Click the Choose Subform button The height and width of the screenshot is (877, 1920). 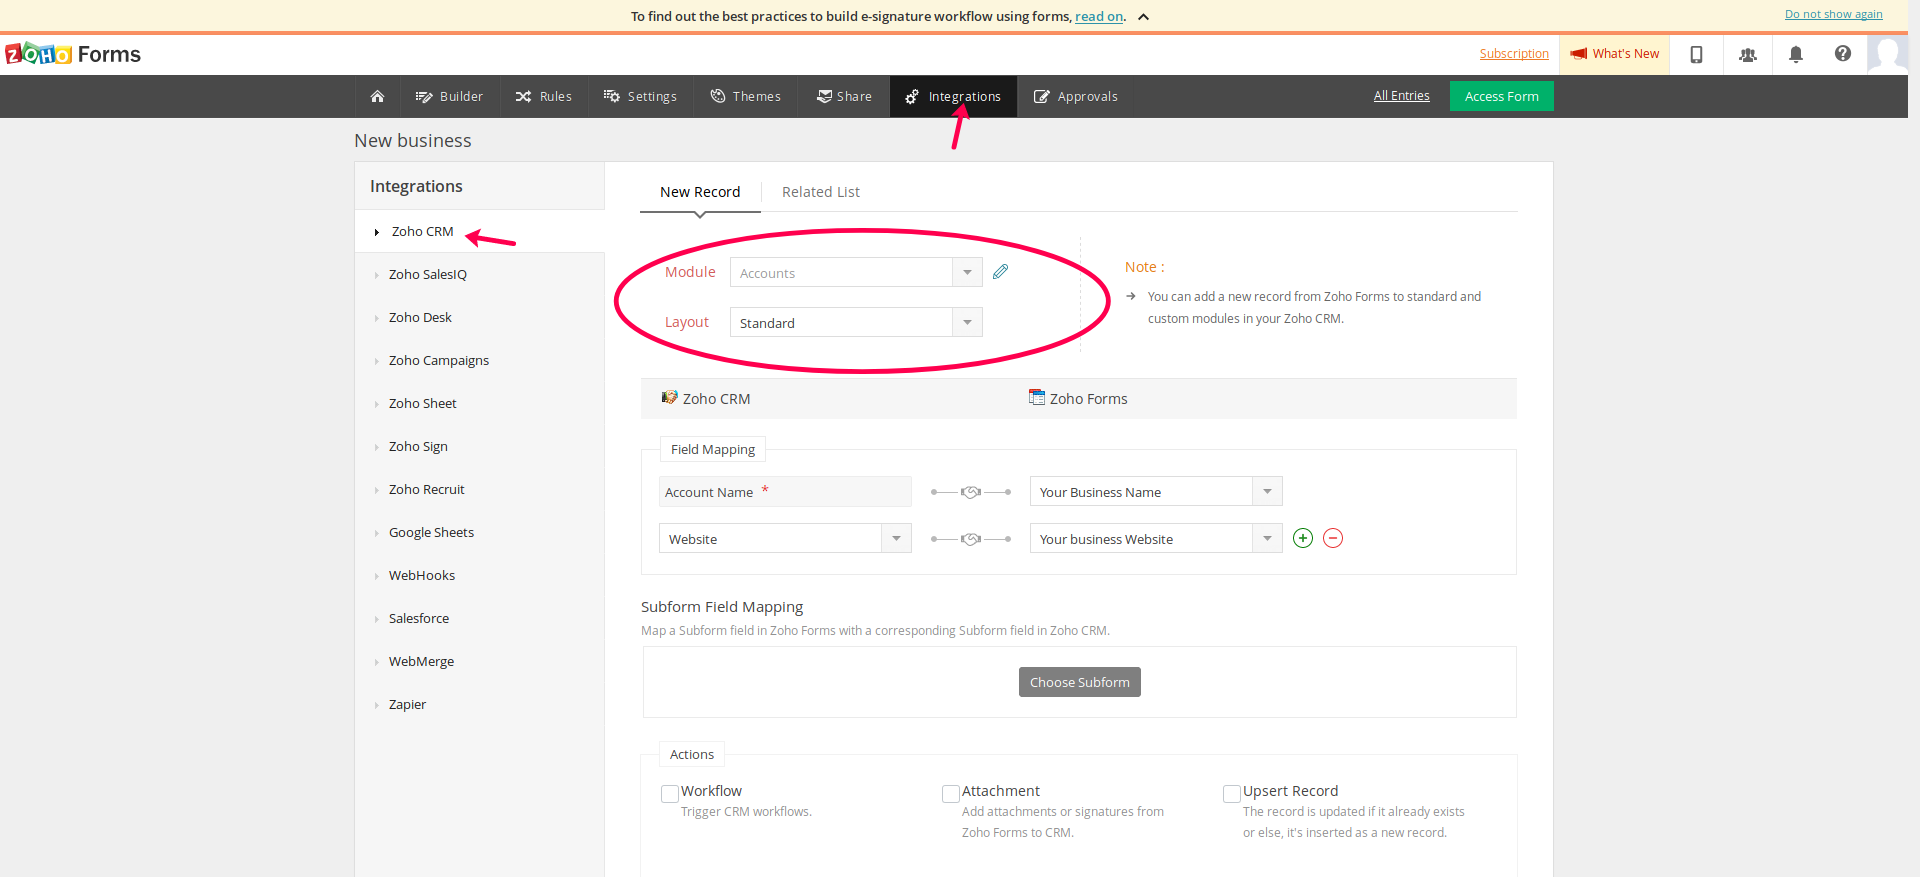point(1079,682)
